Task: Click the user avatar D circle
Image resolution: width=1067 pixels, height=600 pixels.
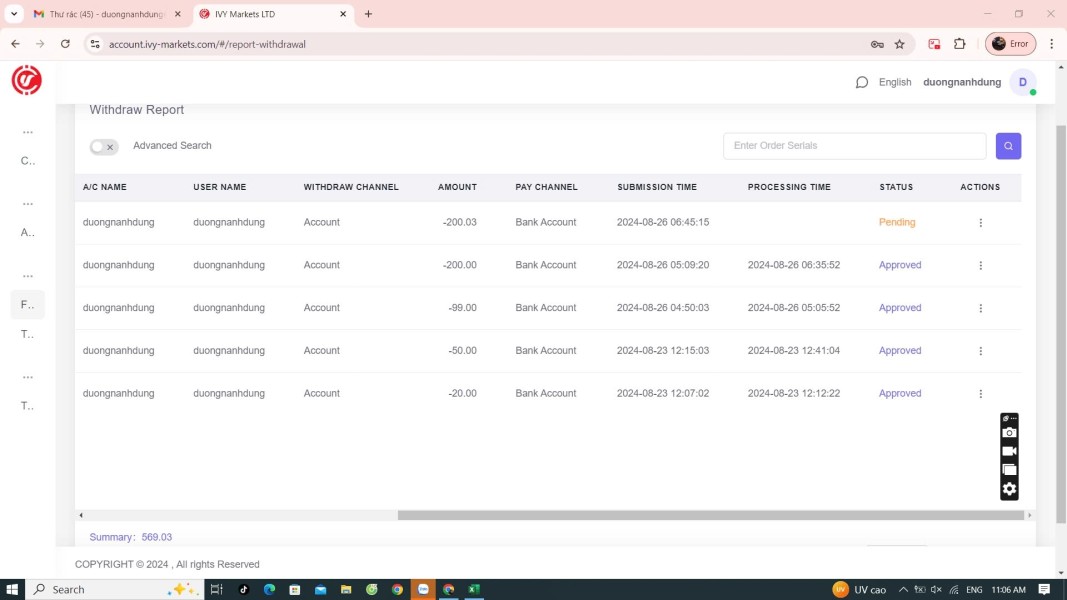Action: (x=1022, y=82)
